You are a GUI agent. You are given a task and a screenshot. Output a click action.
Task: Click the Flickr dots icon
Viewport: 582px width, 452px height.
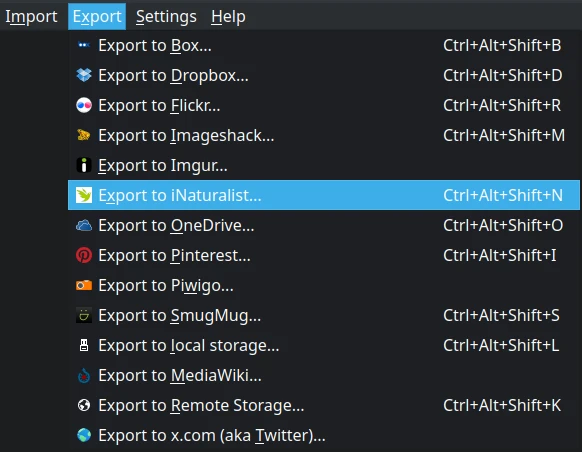pyautogui.click(x=84, y=105)
